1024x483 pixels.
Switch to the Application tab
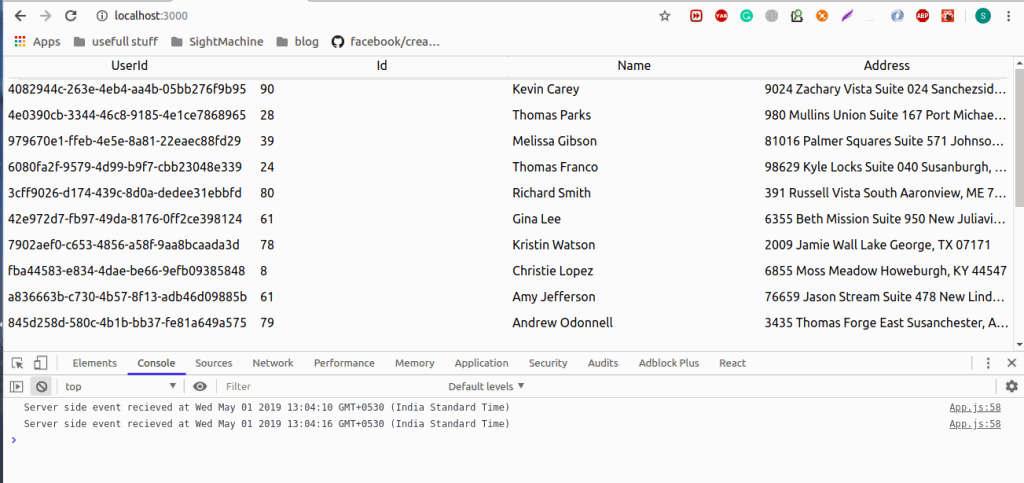(x=481, y=363)
